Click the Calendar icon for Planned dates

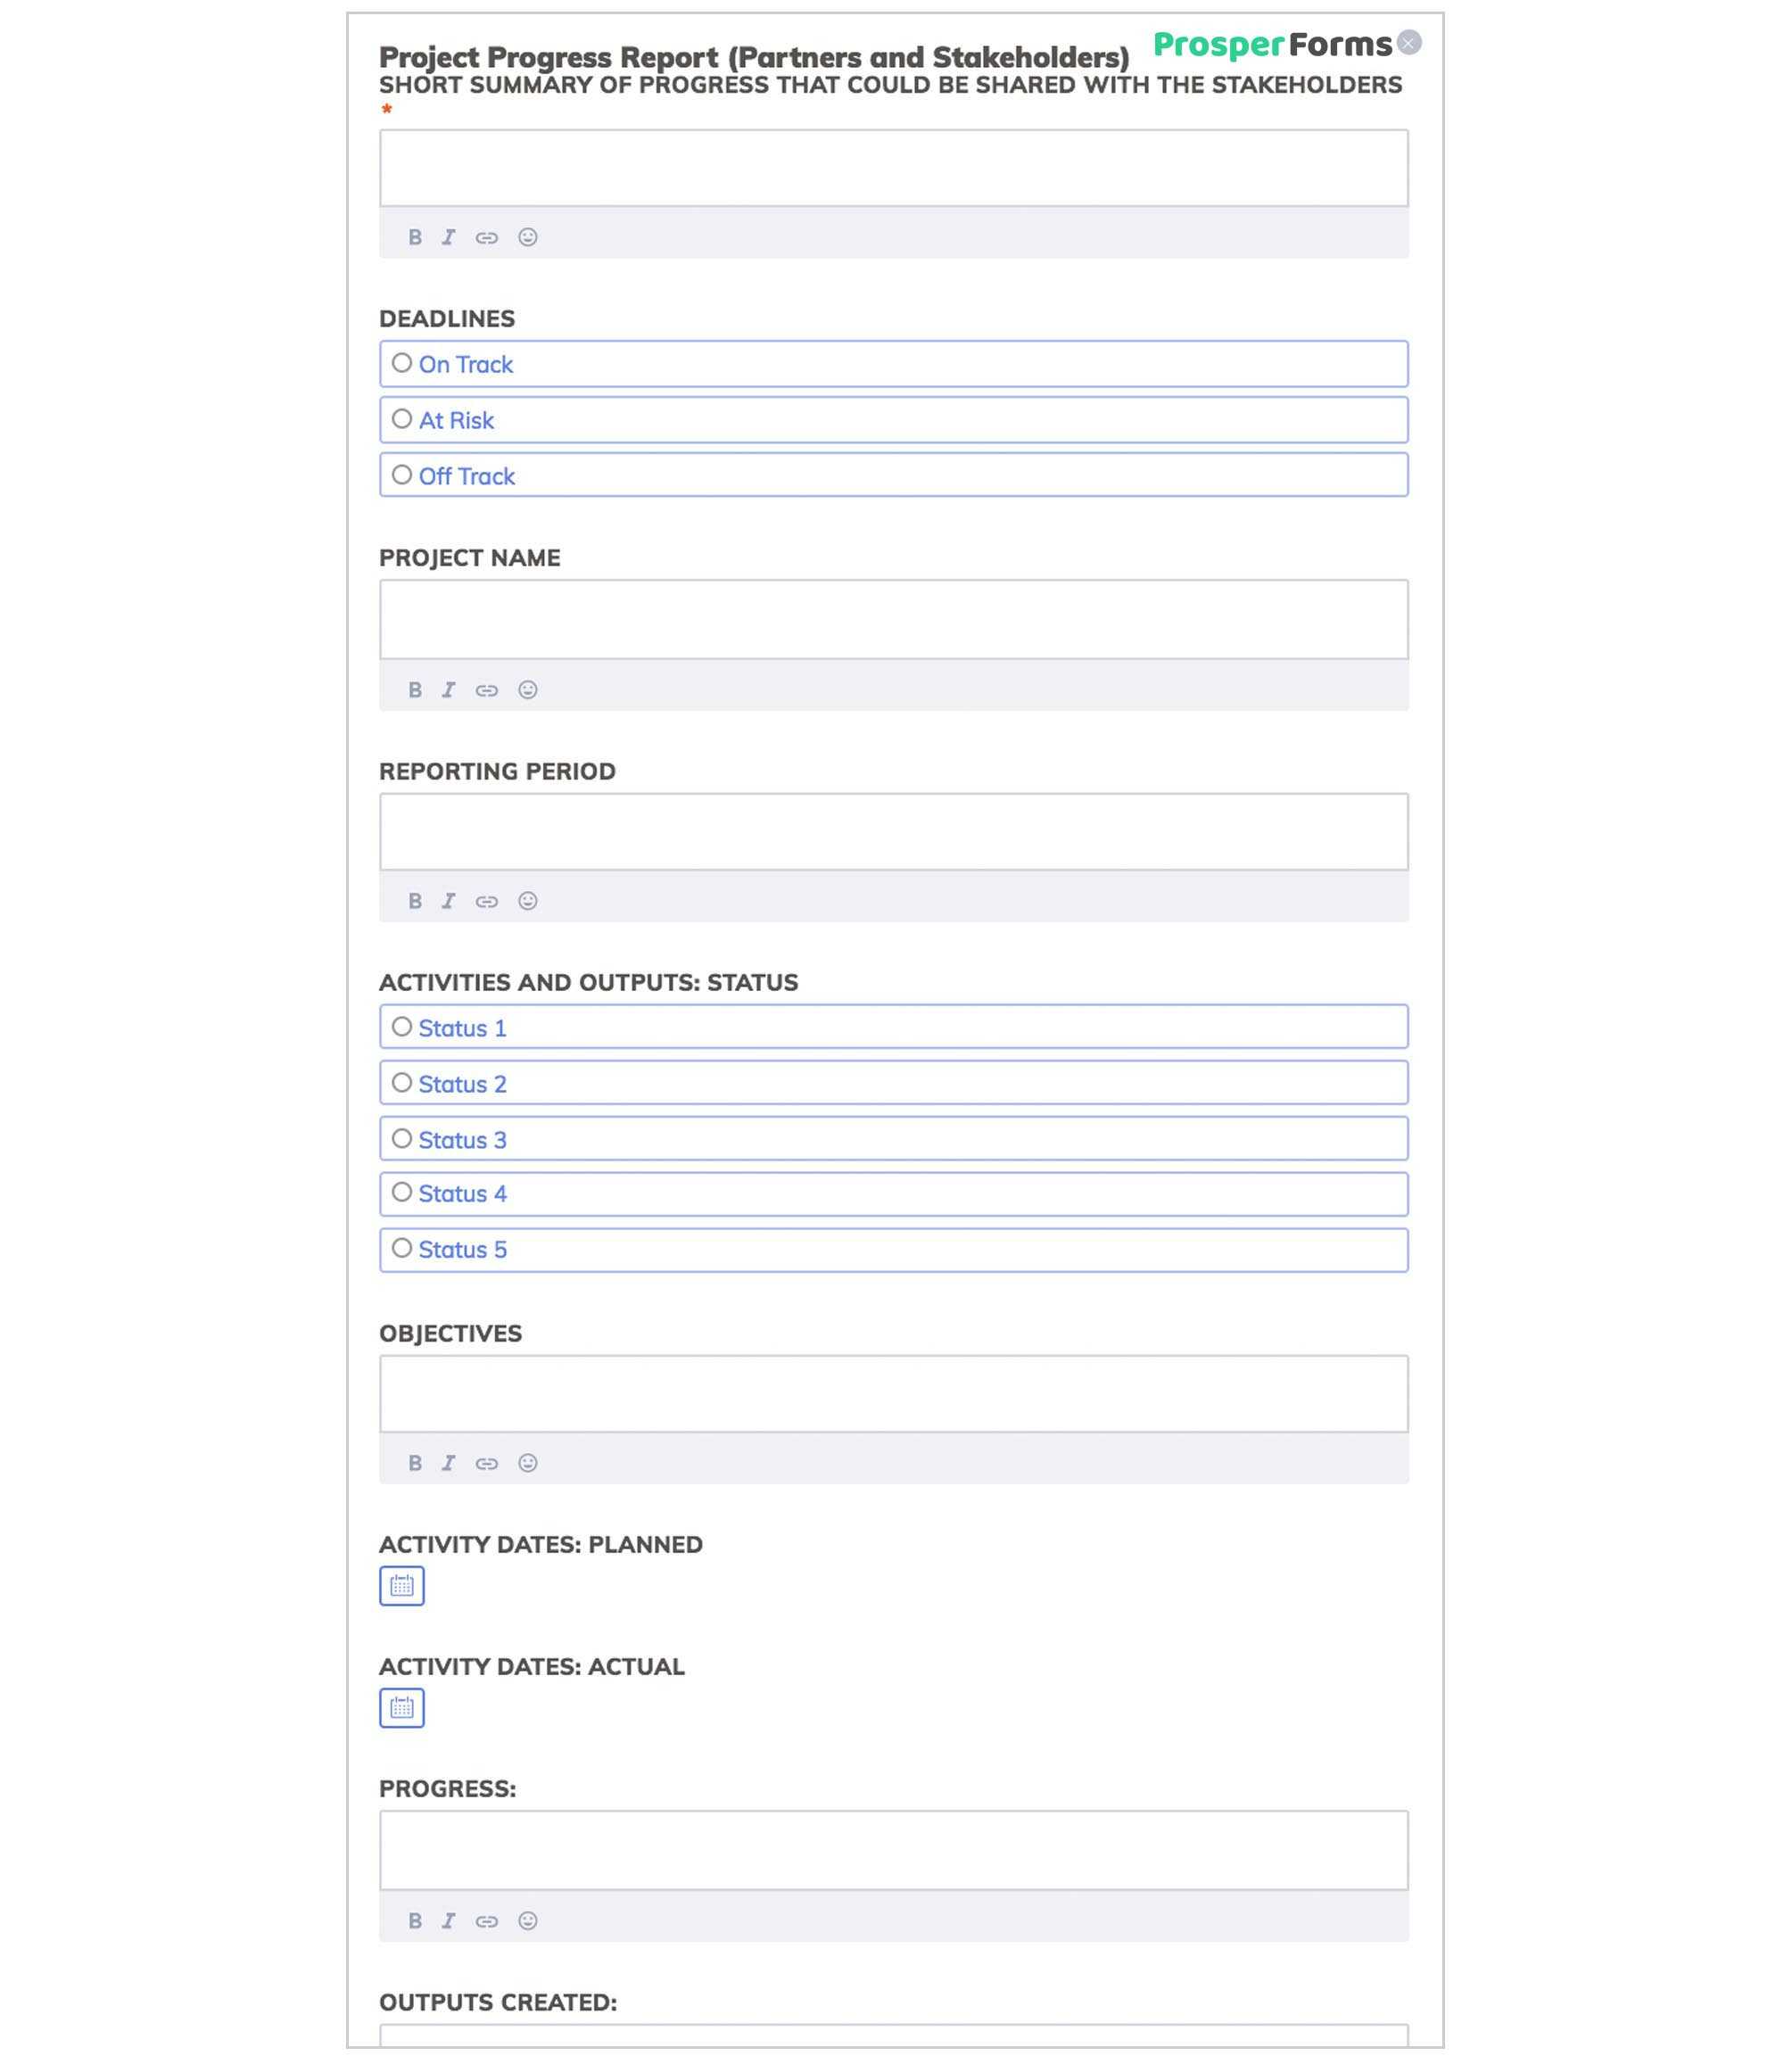pyautogui.click(x=401, y=1585)
